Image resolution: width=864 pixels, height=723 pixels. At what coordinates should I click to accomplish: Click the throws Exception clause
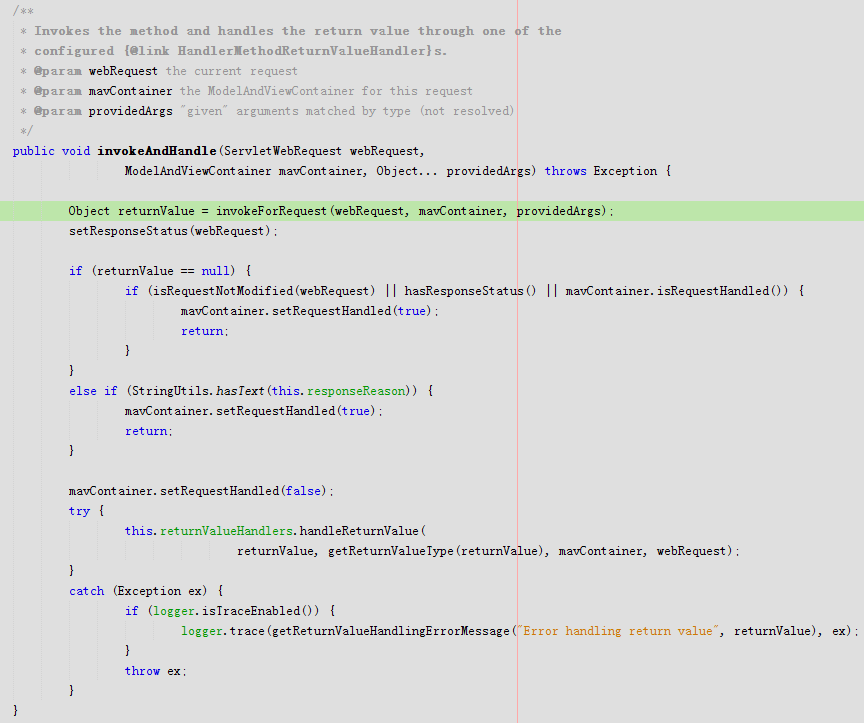601,171
